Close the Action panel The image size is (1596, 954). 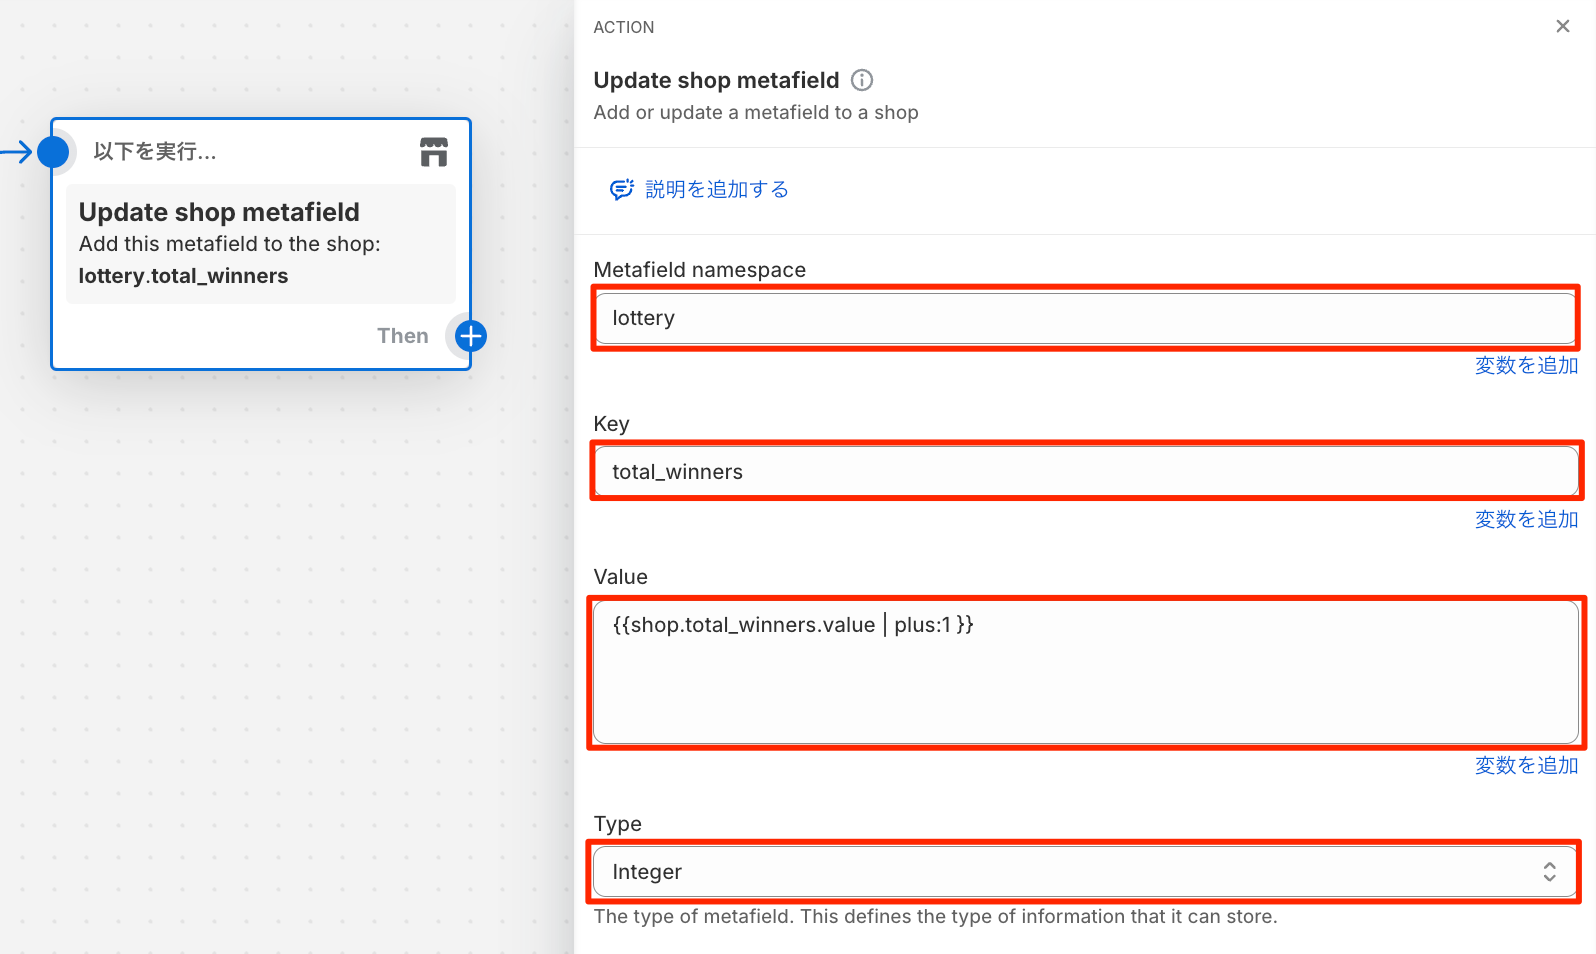point(1562,26)
